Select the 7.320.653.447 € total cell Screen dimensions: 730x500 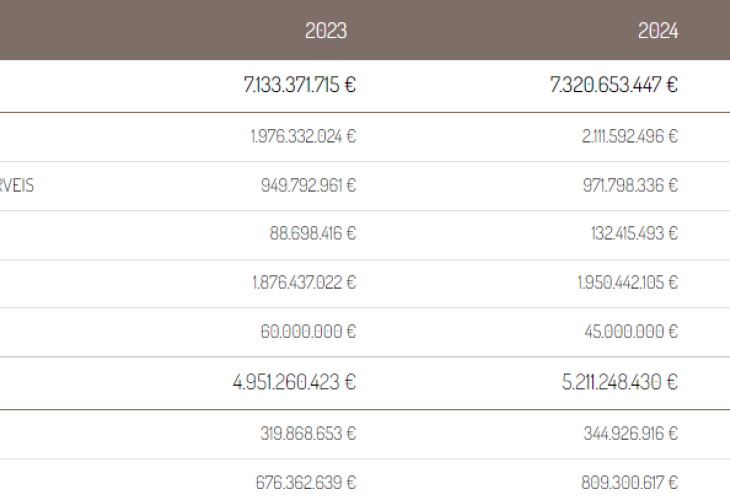(x=614, y=86)
